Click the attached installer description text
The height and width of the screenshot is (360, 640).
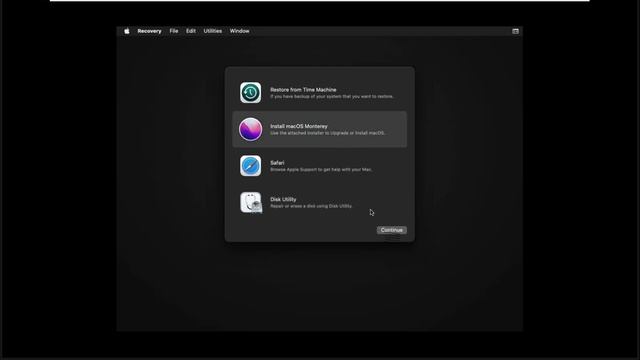point(328,133)
